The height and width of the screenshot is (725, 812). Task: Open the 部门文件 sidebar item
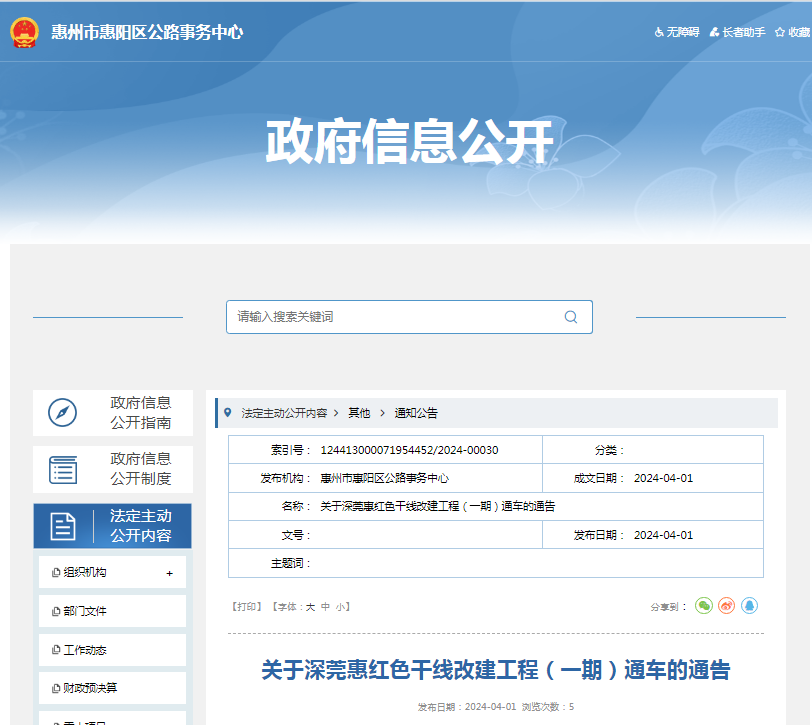112,611
